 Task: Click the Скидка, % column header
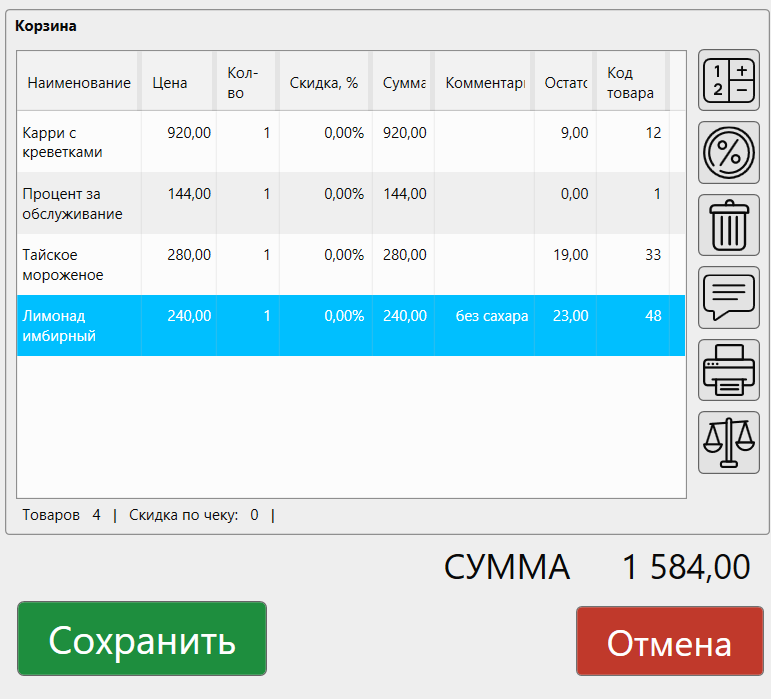tap(323, 83)
